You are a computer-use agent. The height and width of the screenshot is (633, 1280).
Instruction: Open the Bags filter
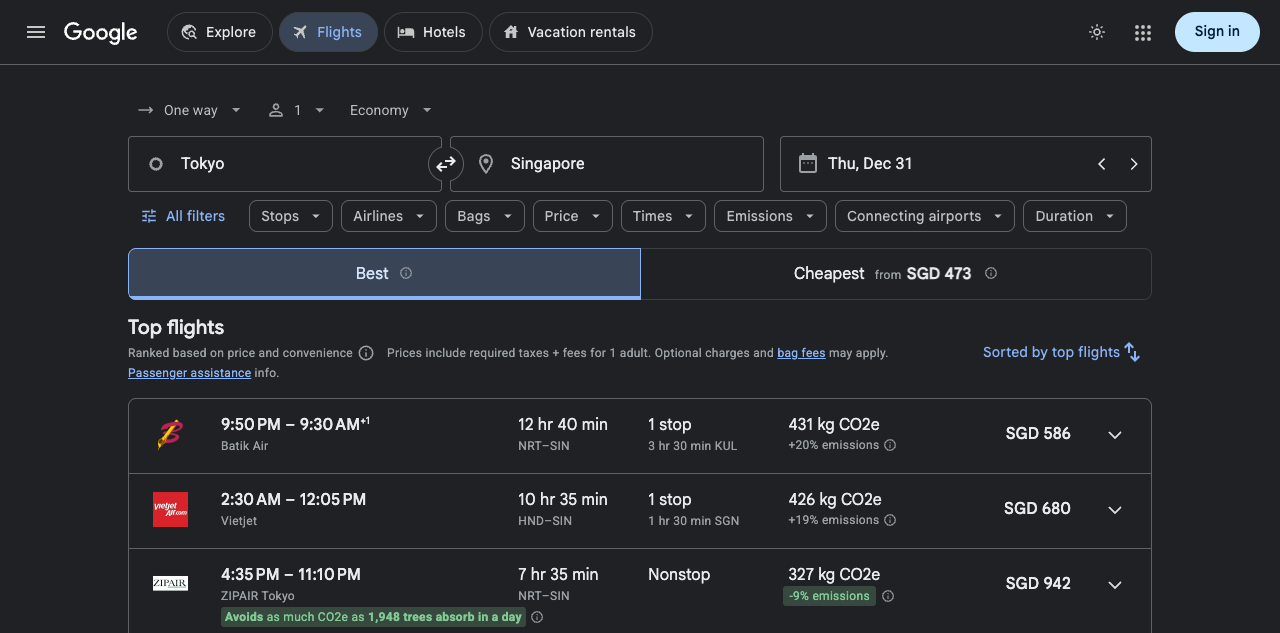pos(485,216)
